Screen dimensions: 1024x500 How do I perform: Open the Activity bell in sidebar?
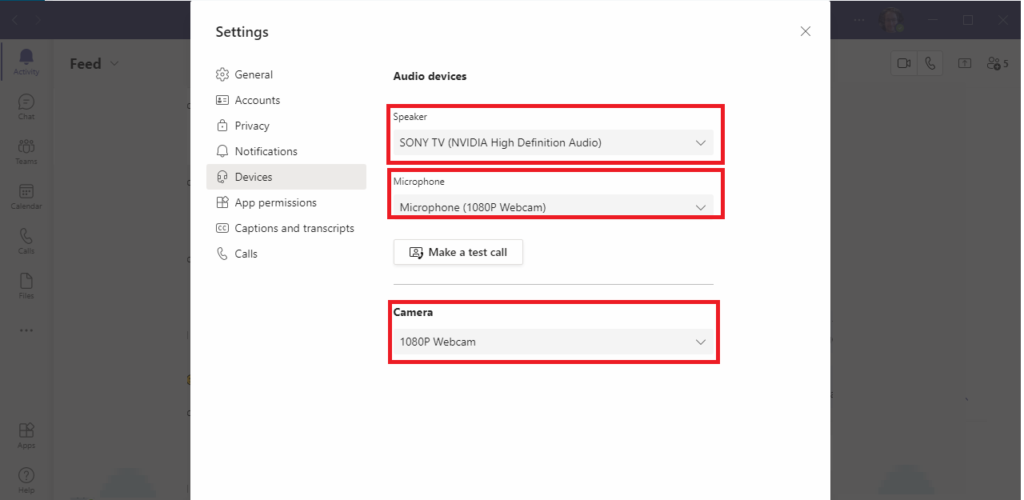26,62
